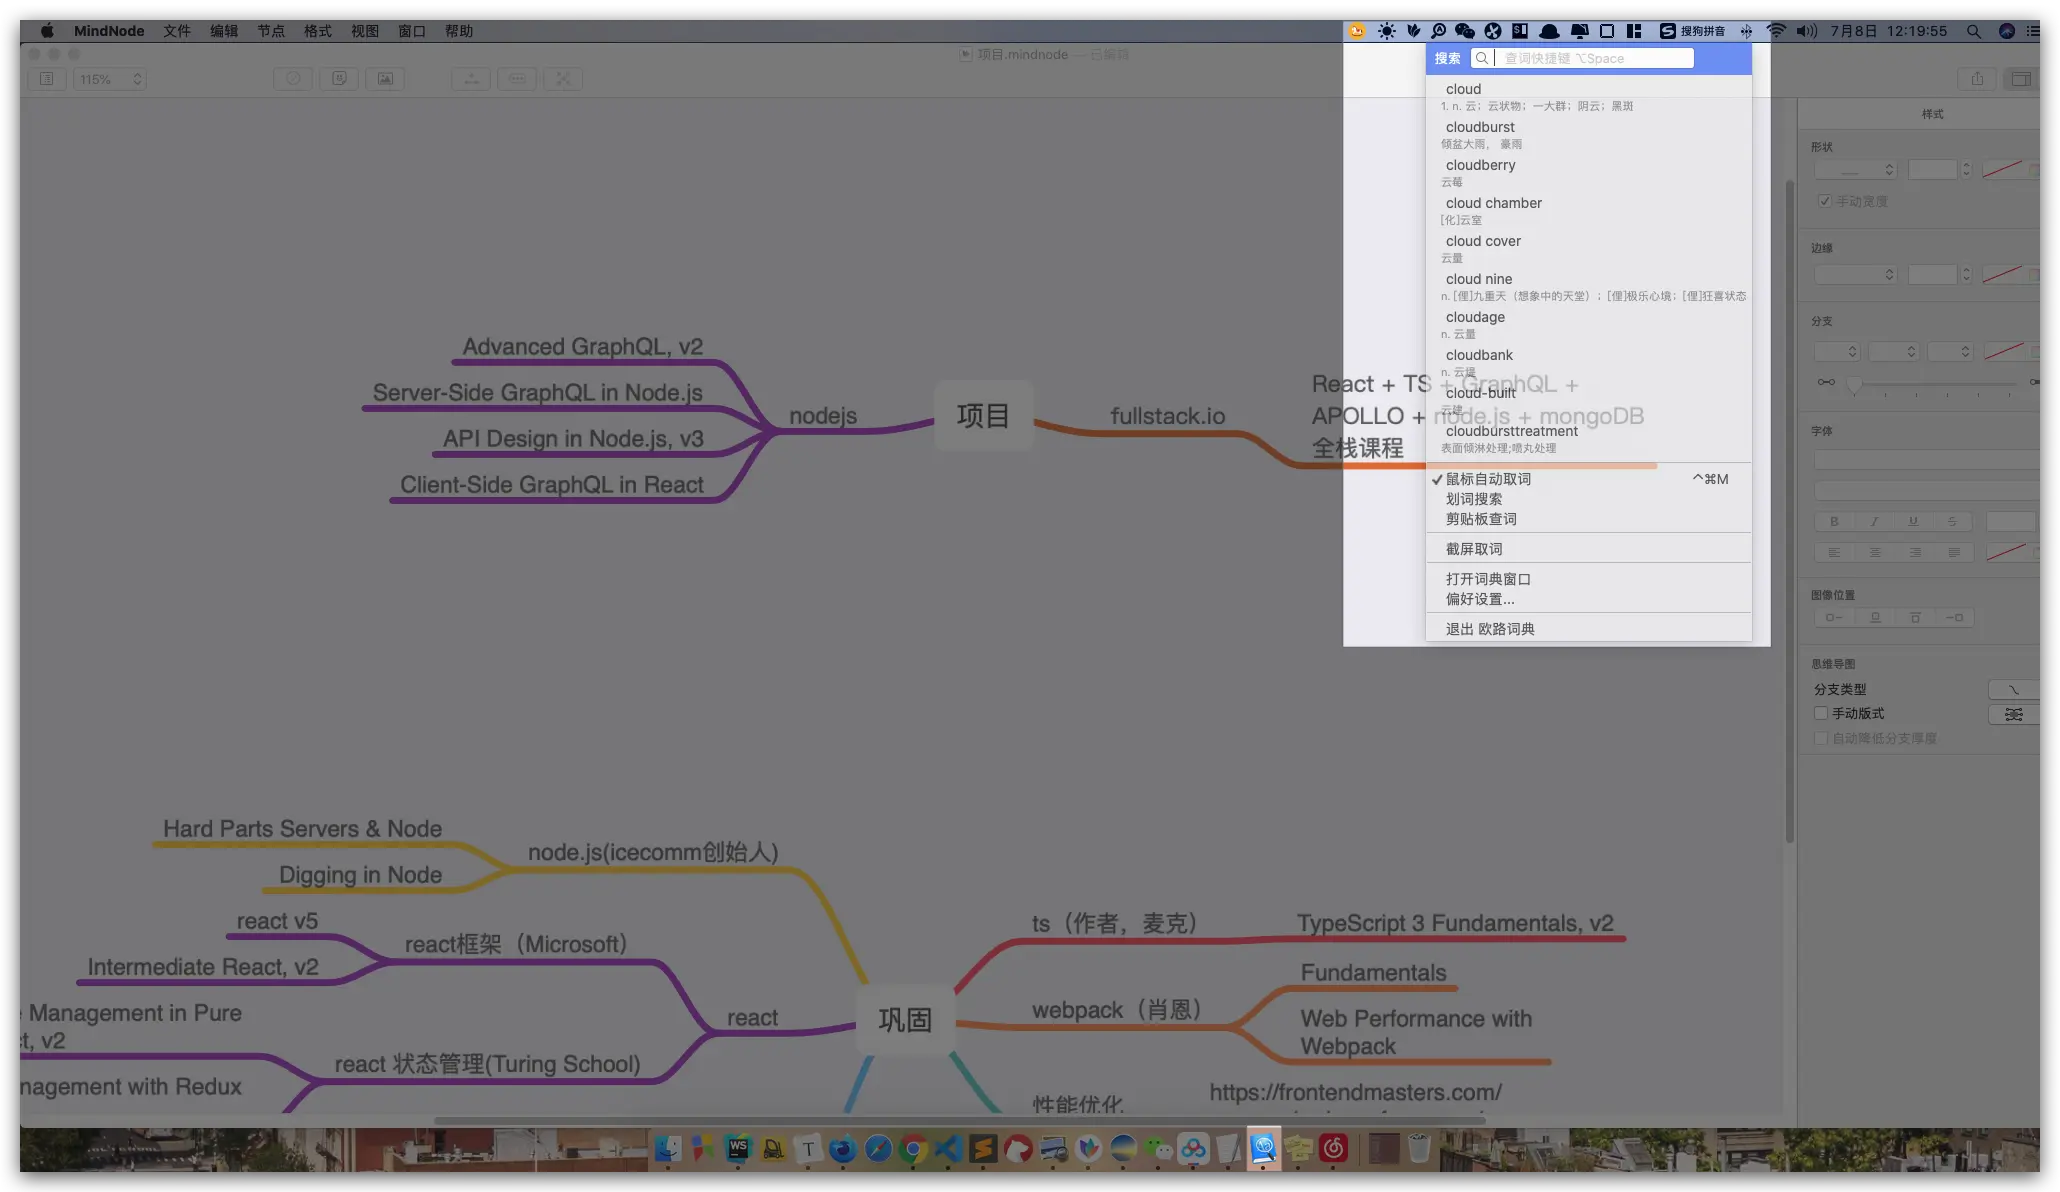This screenshot has height=1192, width=2060.
Task: Click the center text alignment button
Action: coord(1875,552)
